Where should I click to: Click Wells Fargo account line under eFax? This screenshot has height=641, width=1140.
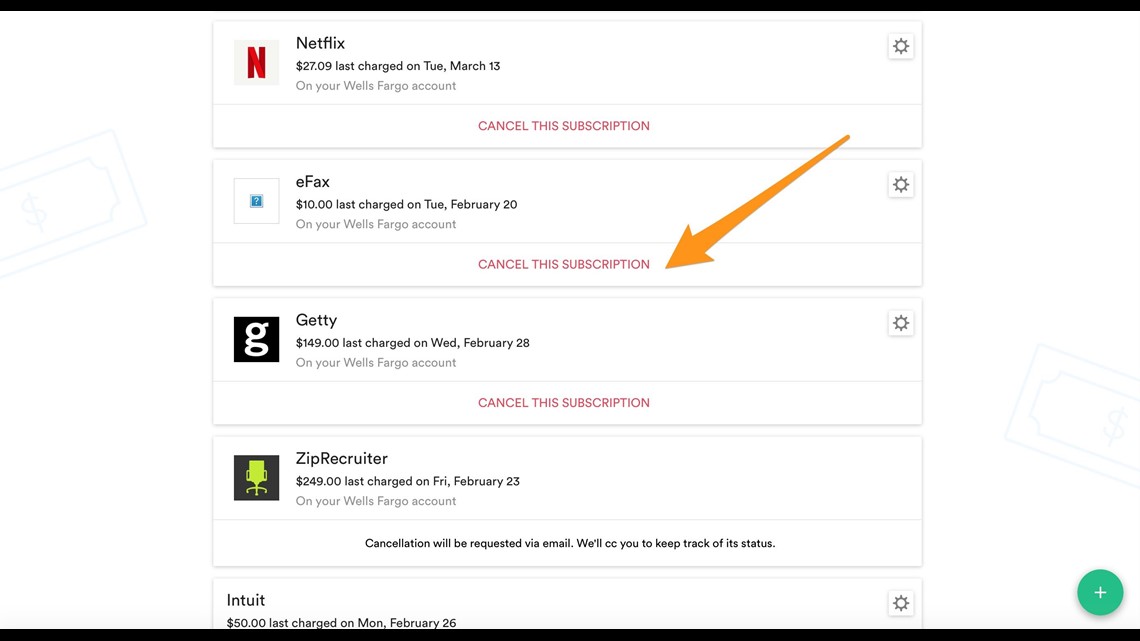coord(376,225)
